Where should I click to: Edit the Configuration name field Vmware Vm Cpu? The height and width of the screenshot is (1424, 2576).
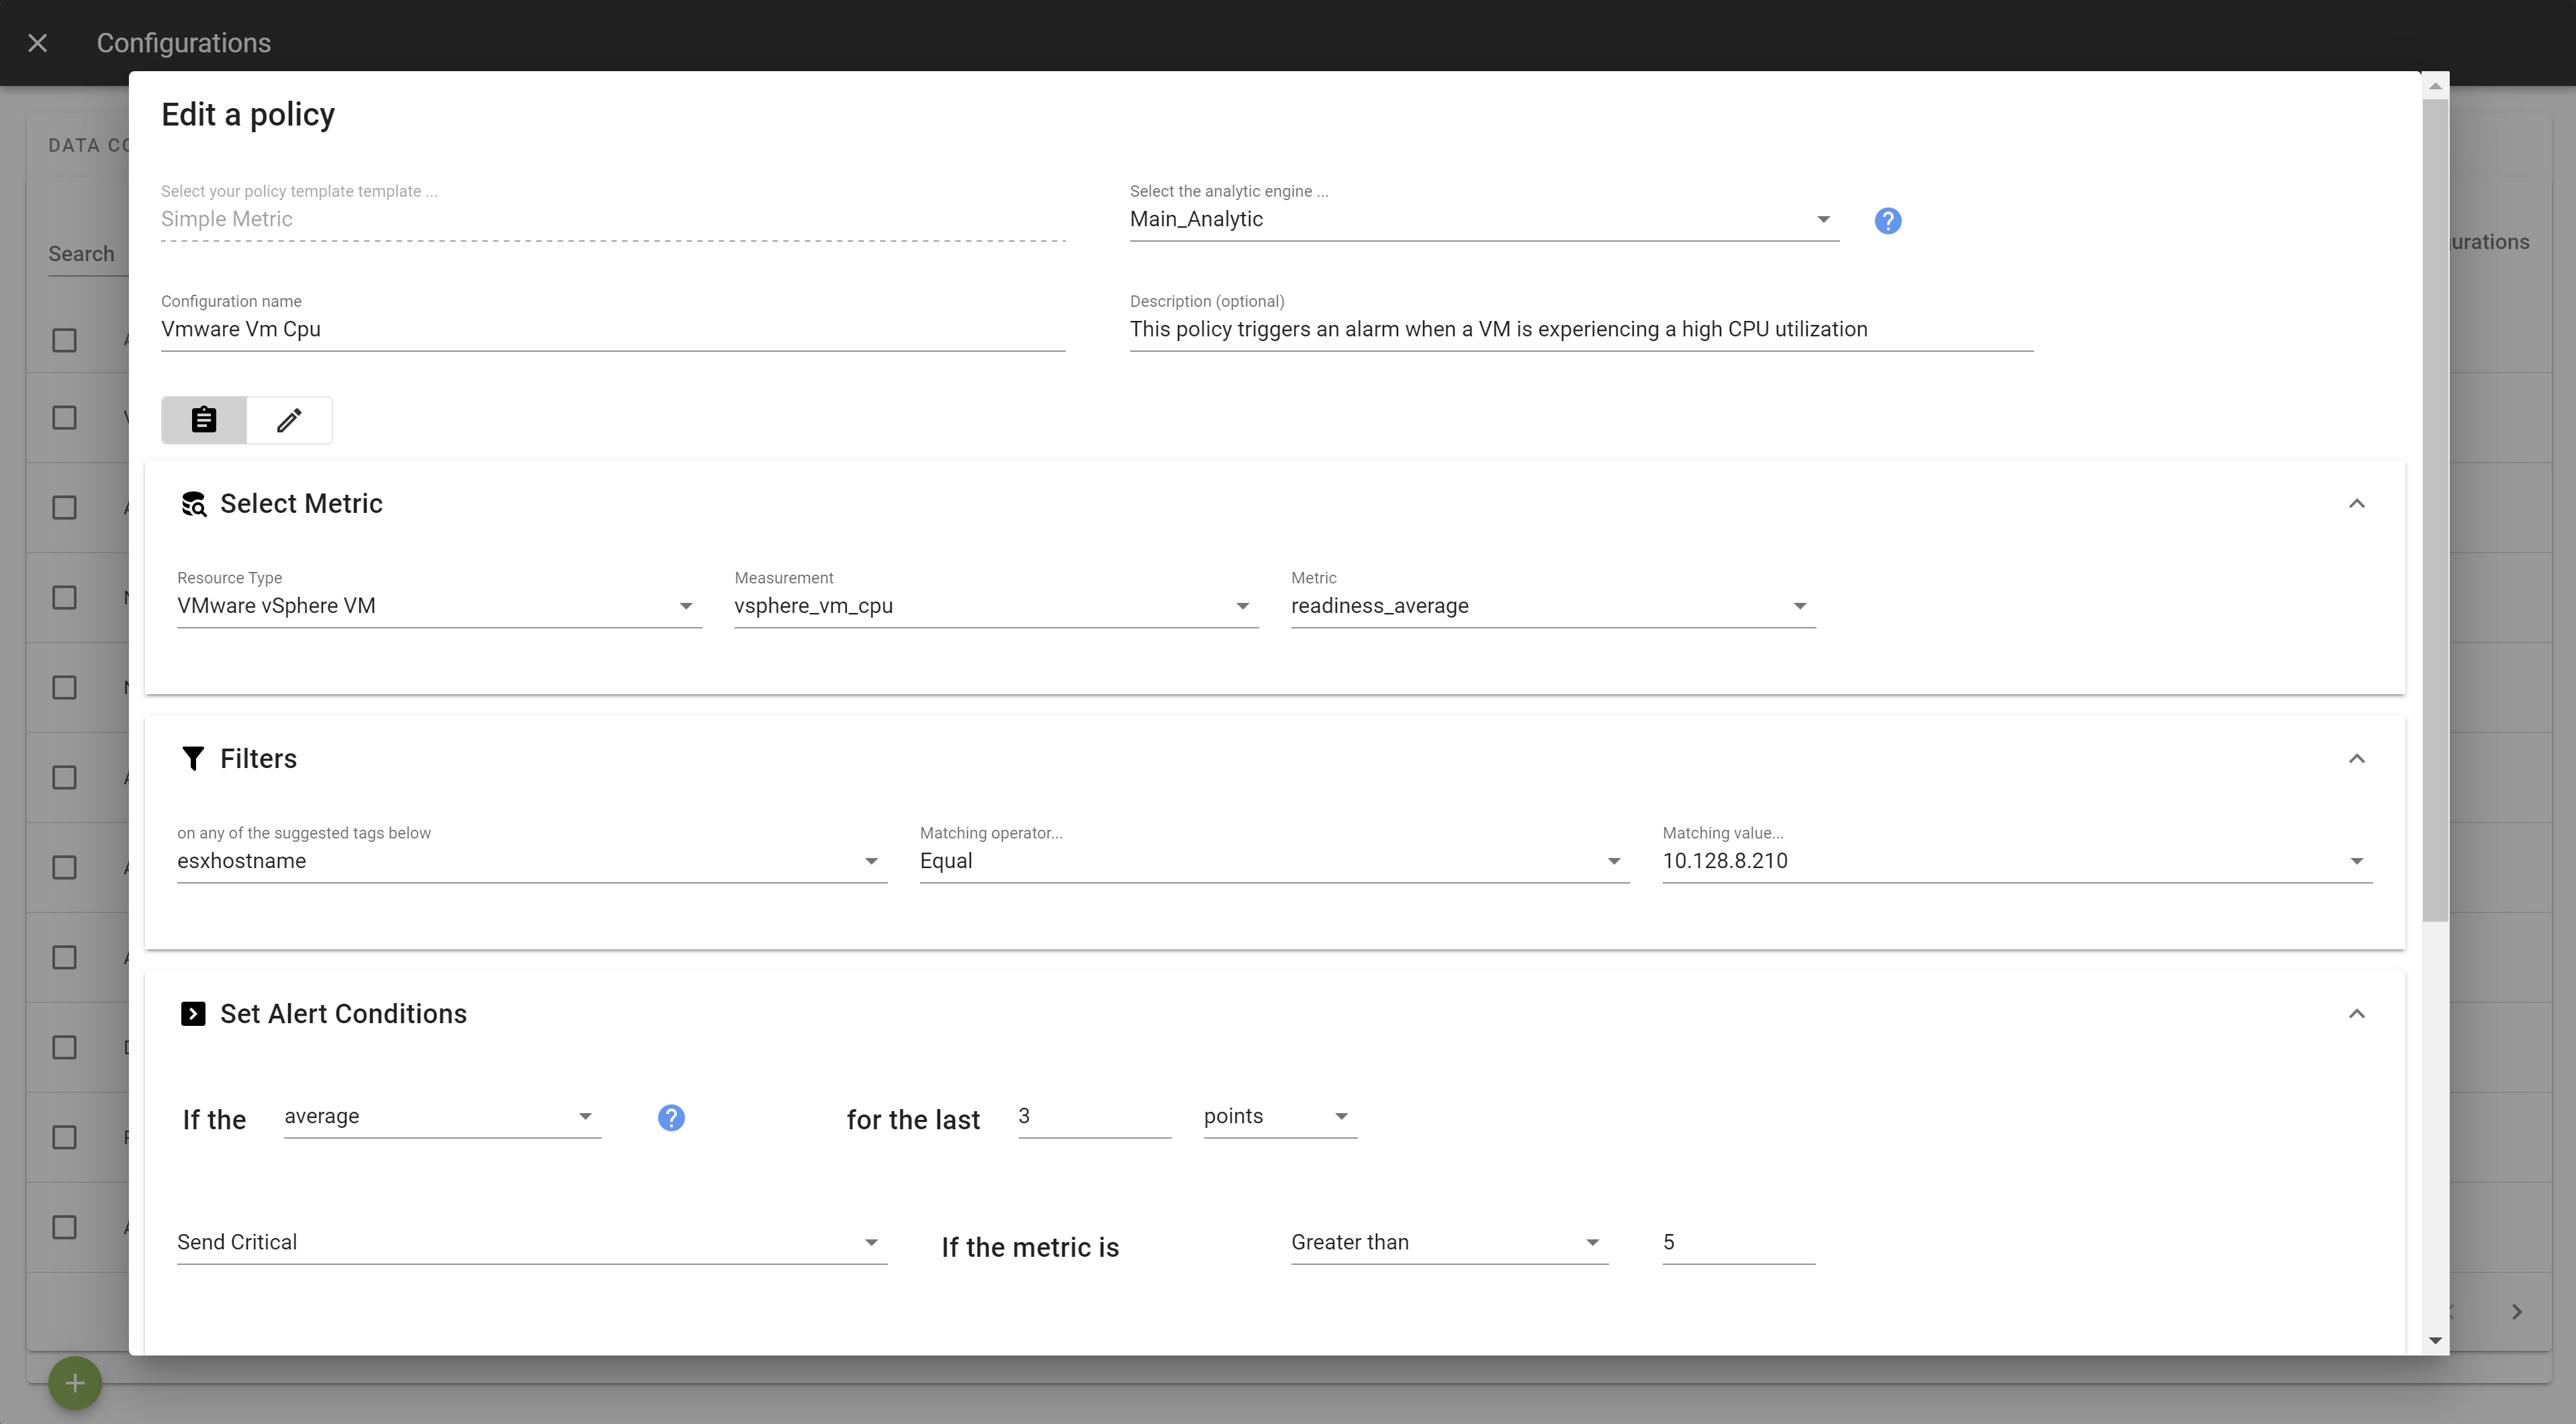[613, 329]
